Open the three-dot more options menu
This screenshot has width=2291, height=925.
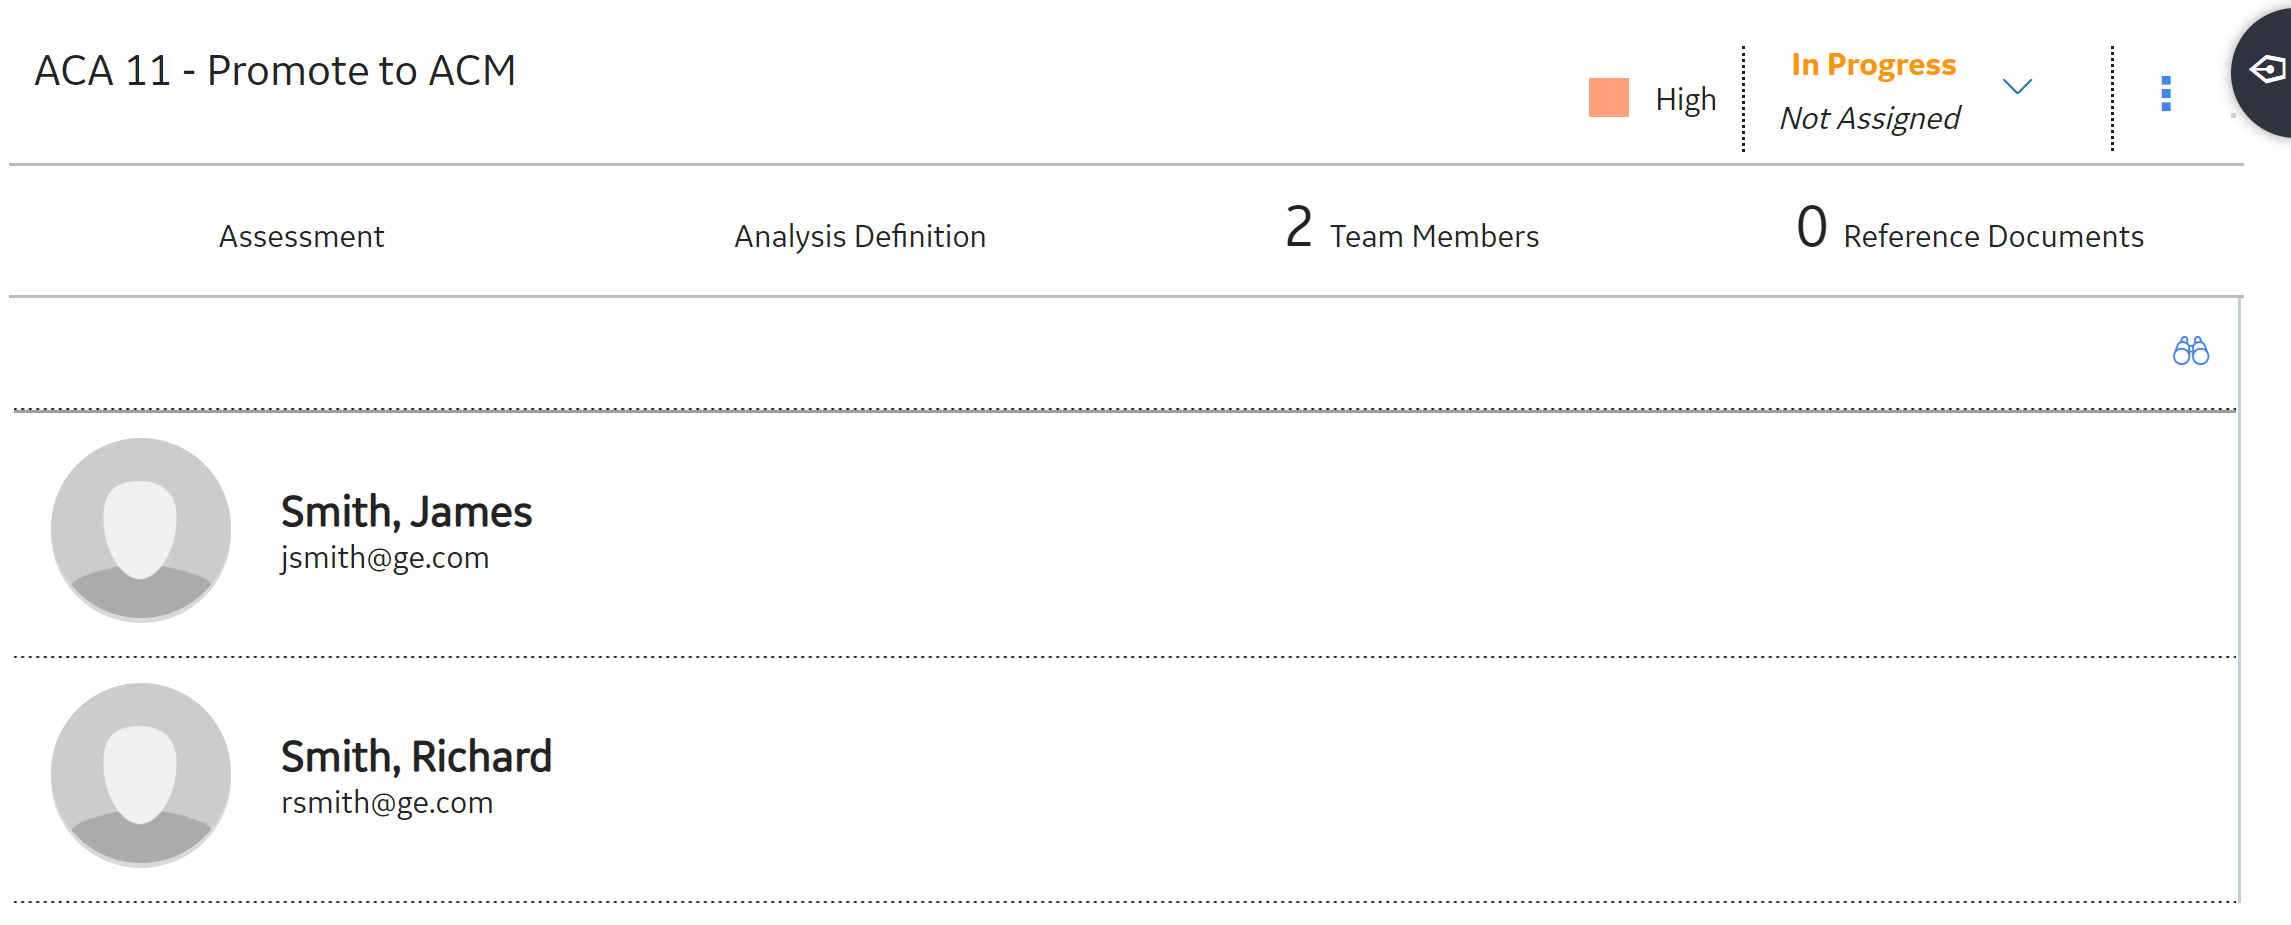coord(2166,94)
